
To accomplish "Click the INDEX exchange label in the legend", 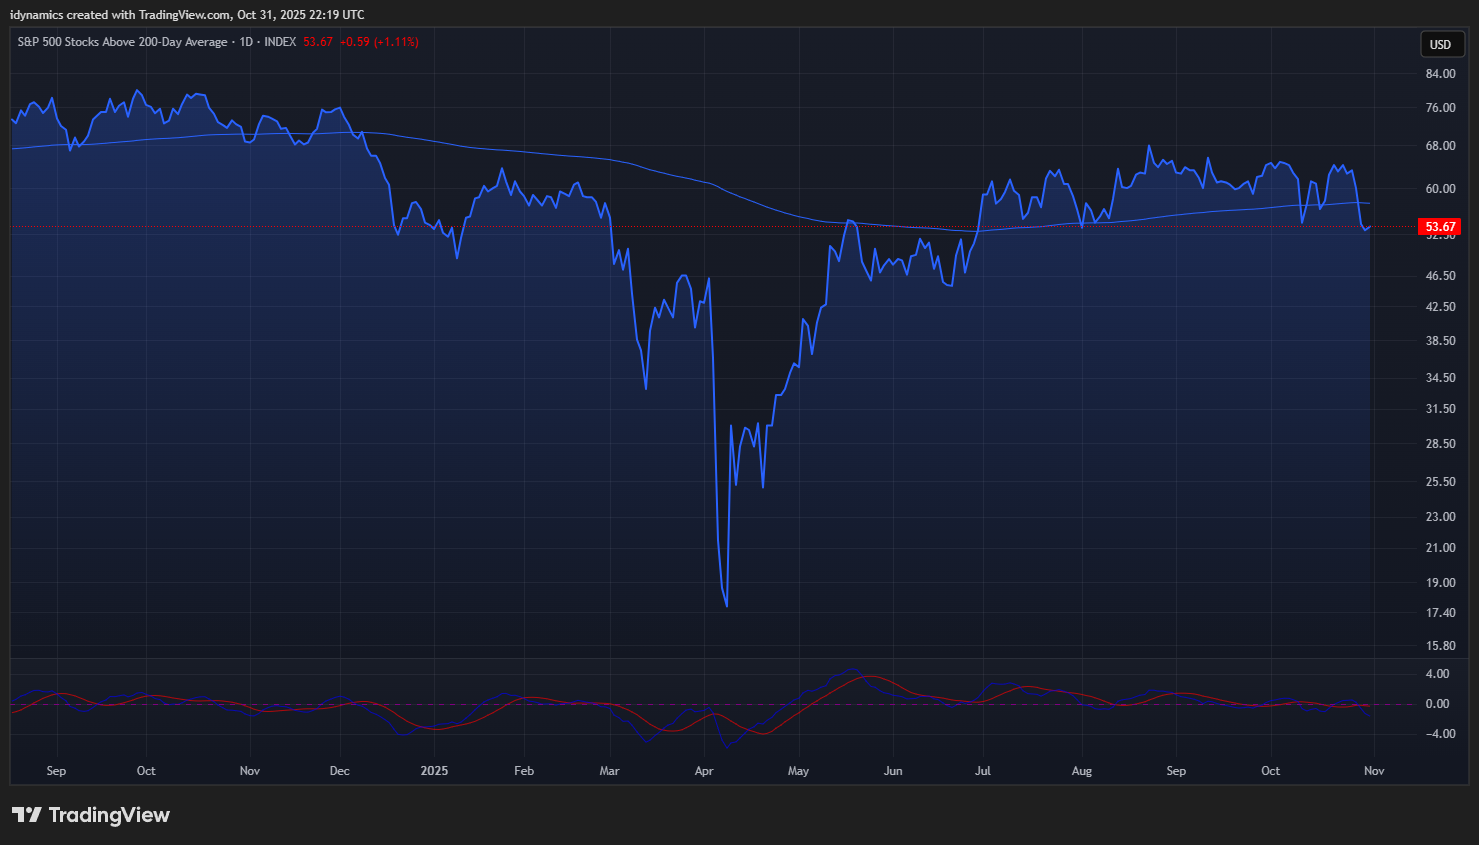I will pos(280,42).
